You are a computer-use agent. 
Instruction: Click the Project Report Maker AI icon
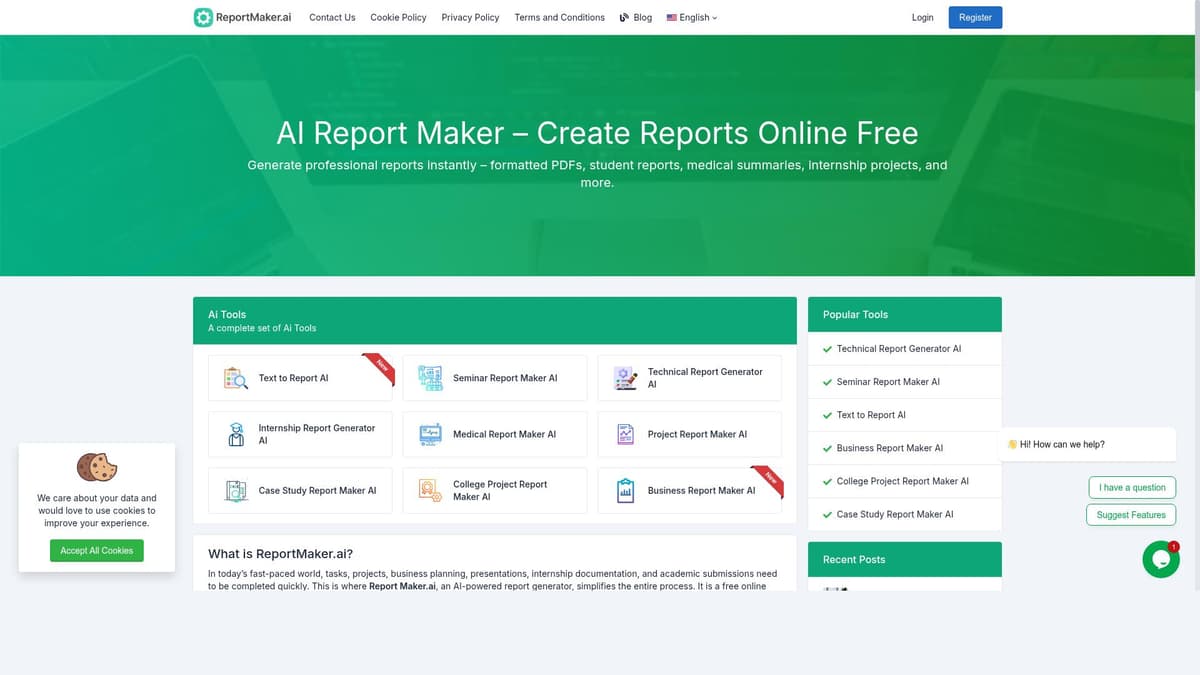coord(624,434)
